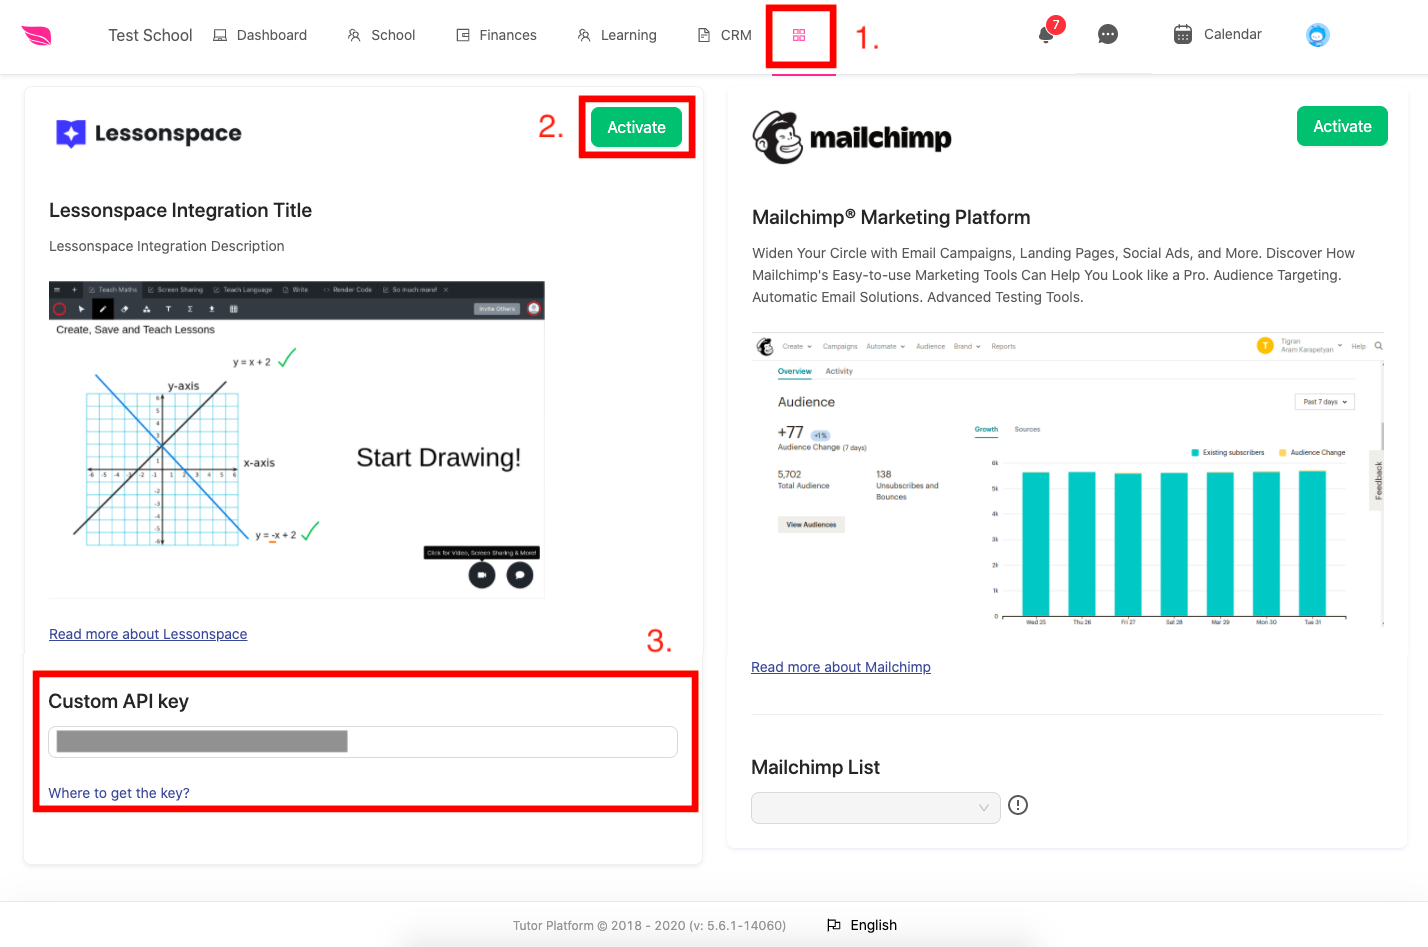Open the English language selector
The image size is (1428, 947).
pos(862,925)
